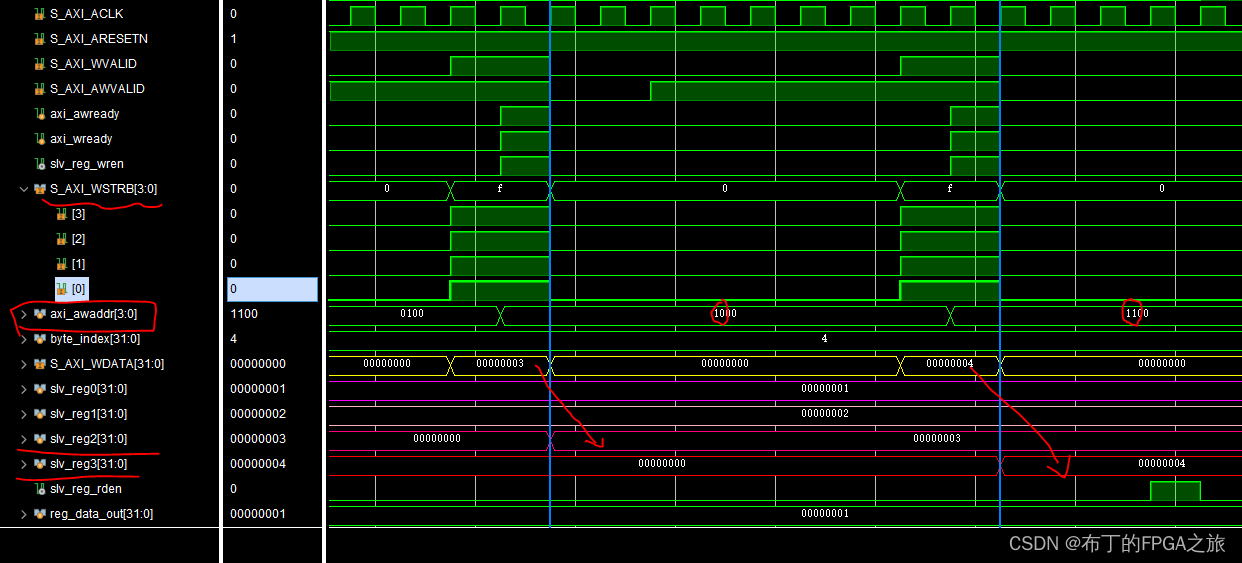Viewport: 1242px width, 563px height.
Task: Select the S_AXI_WSTRB[3:0] signal name
Action: click(103, 189)
